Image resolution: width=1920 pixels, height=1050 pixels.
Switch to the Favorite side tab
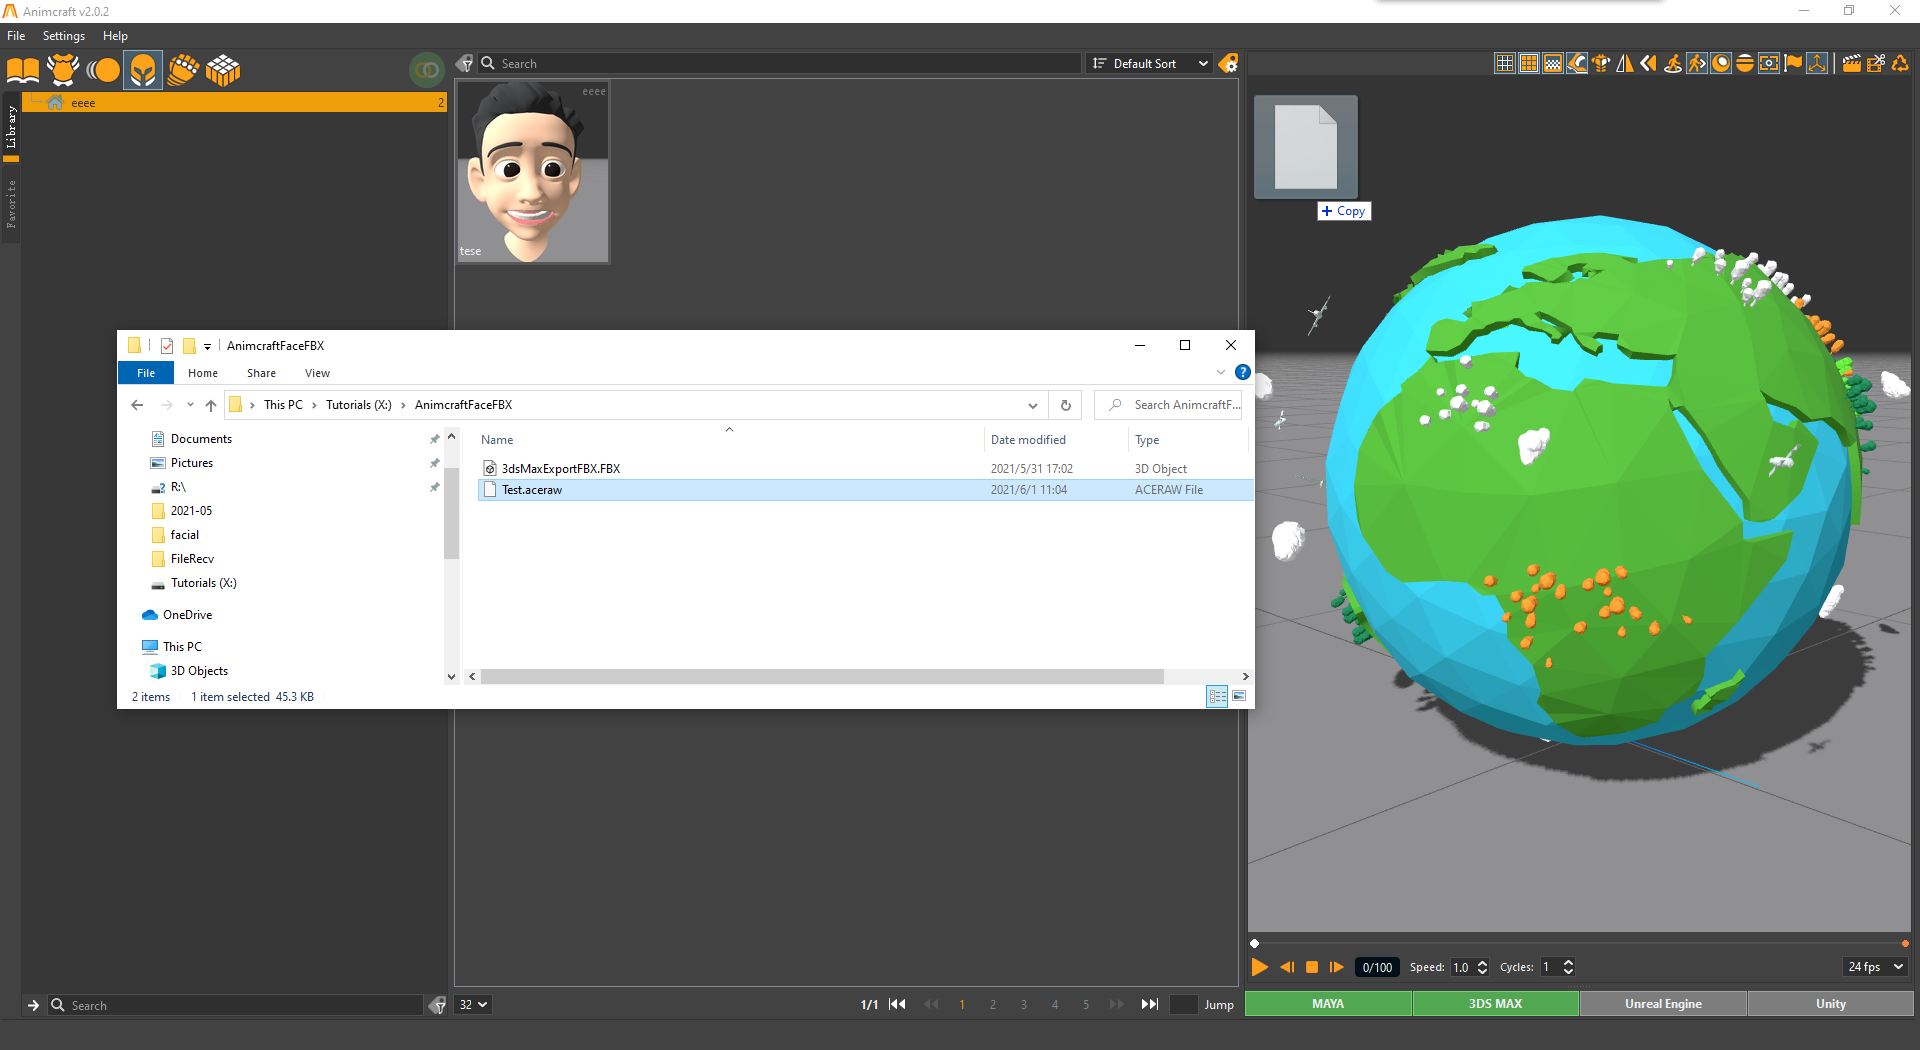[x=11, y=204]
